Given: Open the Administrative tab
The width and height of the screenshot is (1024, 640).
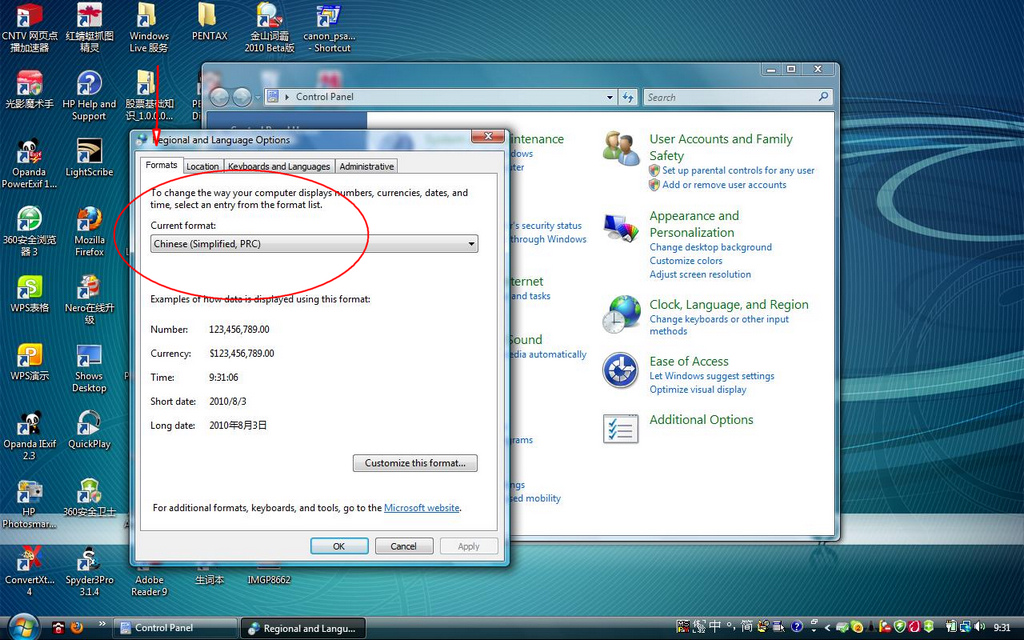Looking at the screenshot, I should 366,167.
